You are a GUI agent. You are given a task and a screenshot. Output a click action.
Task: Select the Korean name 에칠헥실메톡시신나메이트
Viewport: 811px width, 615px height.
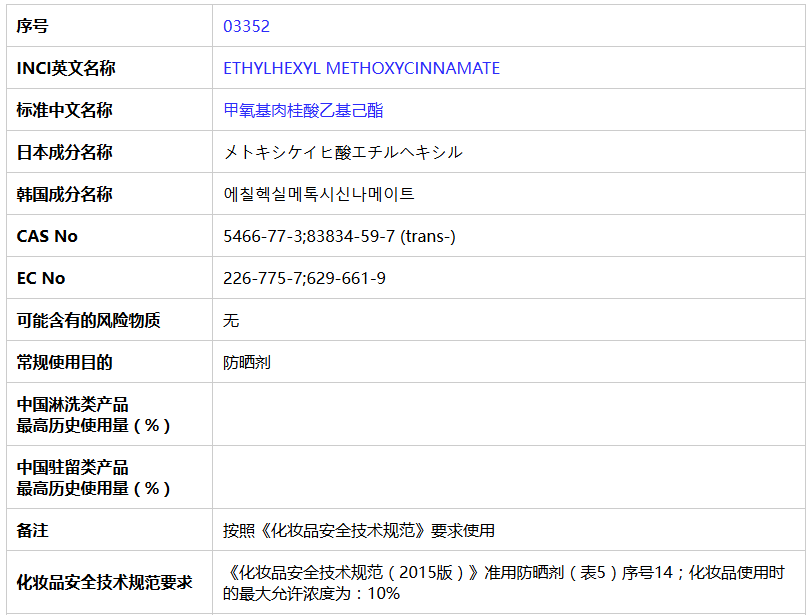pyautogui.click(x=319, y=194)
